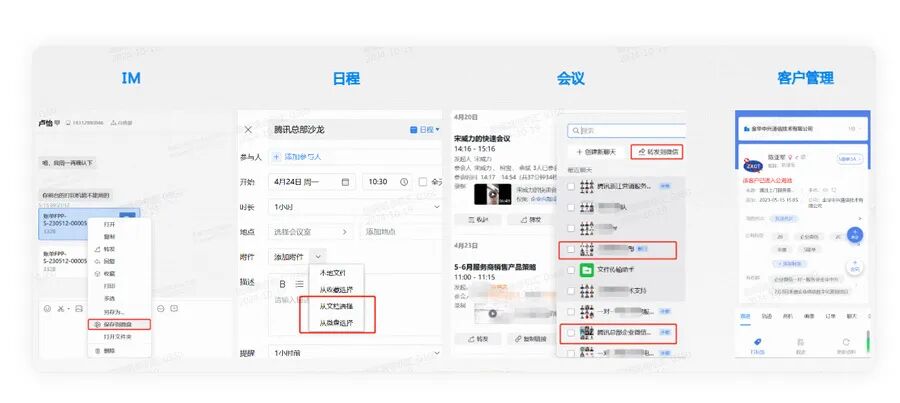Open the dropdown button right of 陈亚军's name
Image resolution: width=900 pixels, height=403 pixels.
coord(850,159)
